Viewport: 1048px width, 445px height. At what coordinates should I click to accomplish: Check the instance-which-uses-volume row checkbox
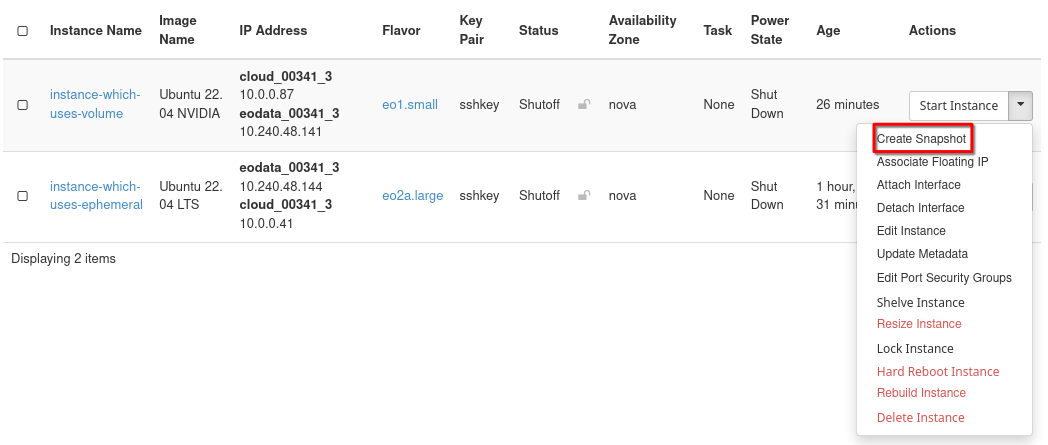22,105
